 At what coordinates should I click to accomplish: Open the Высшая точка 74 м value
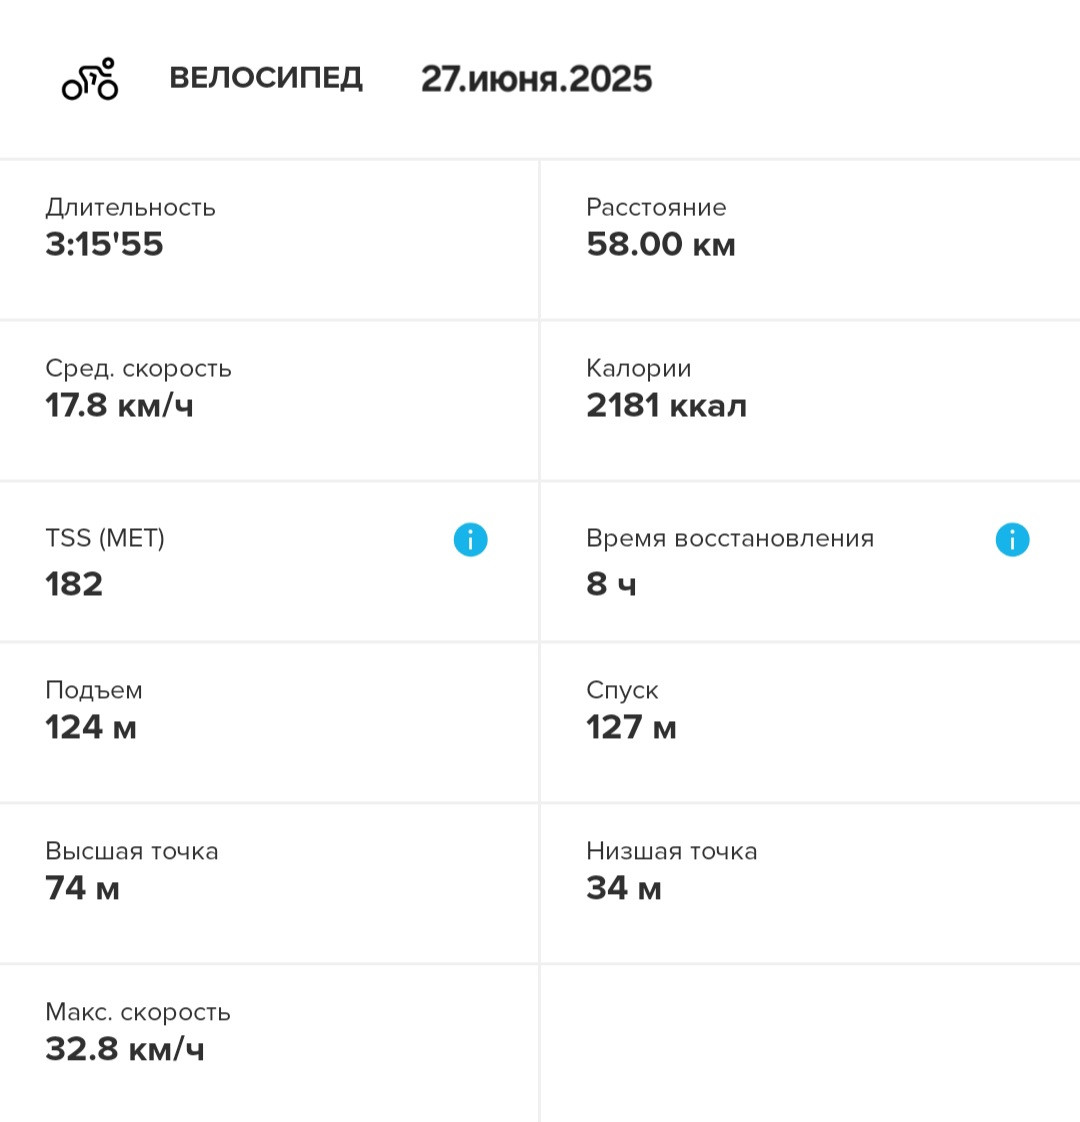[x=82, y=888]
